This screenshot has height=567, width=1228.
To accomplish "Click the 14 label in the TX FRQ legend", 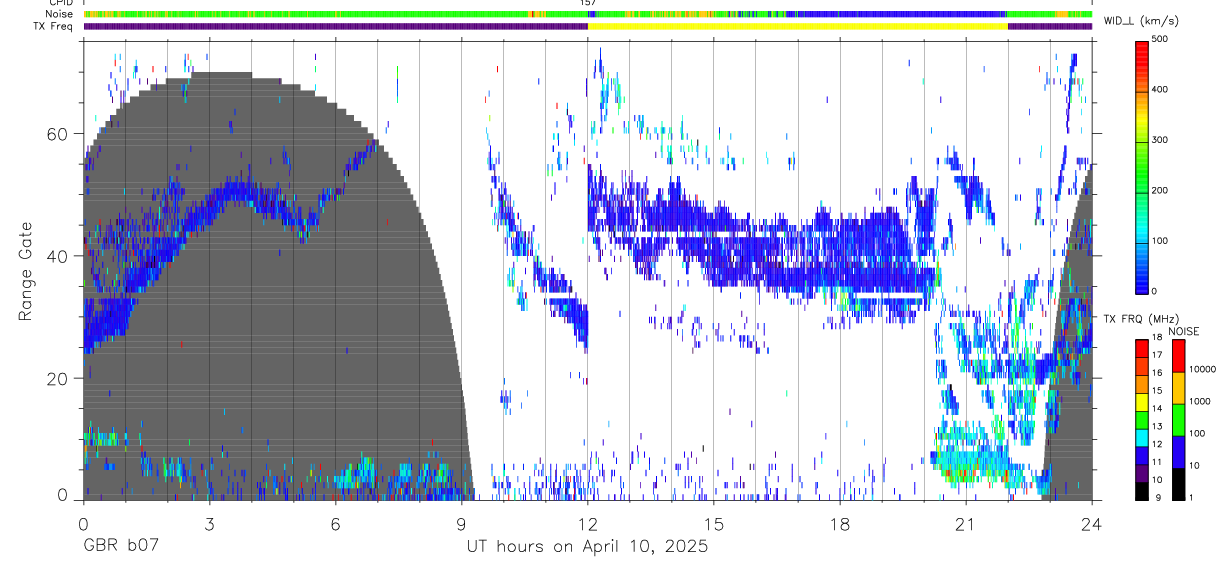I will [1156, 408].
